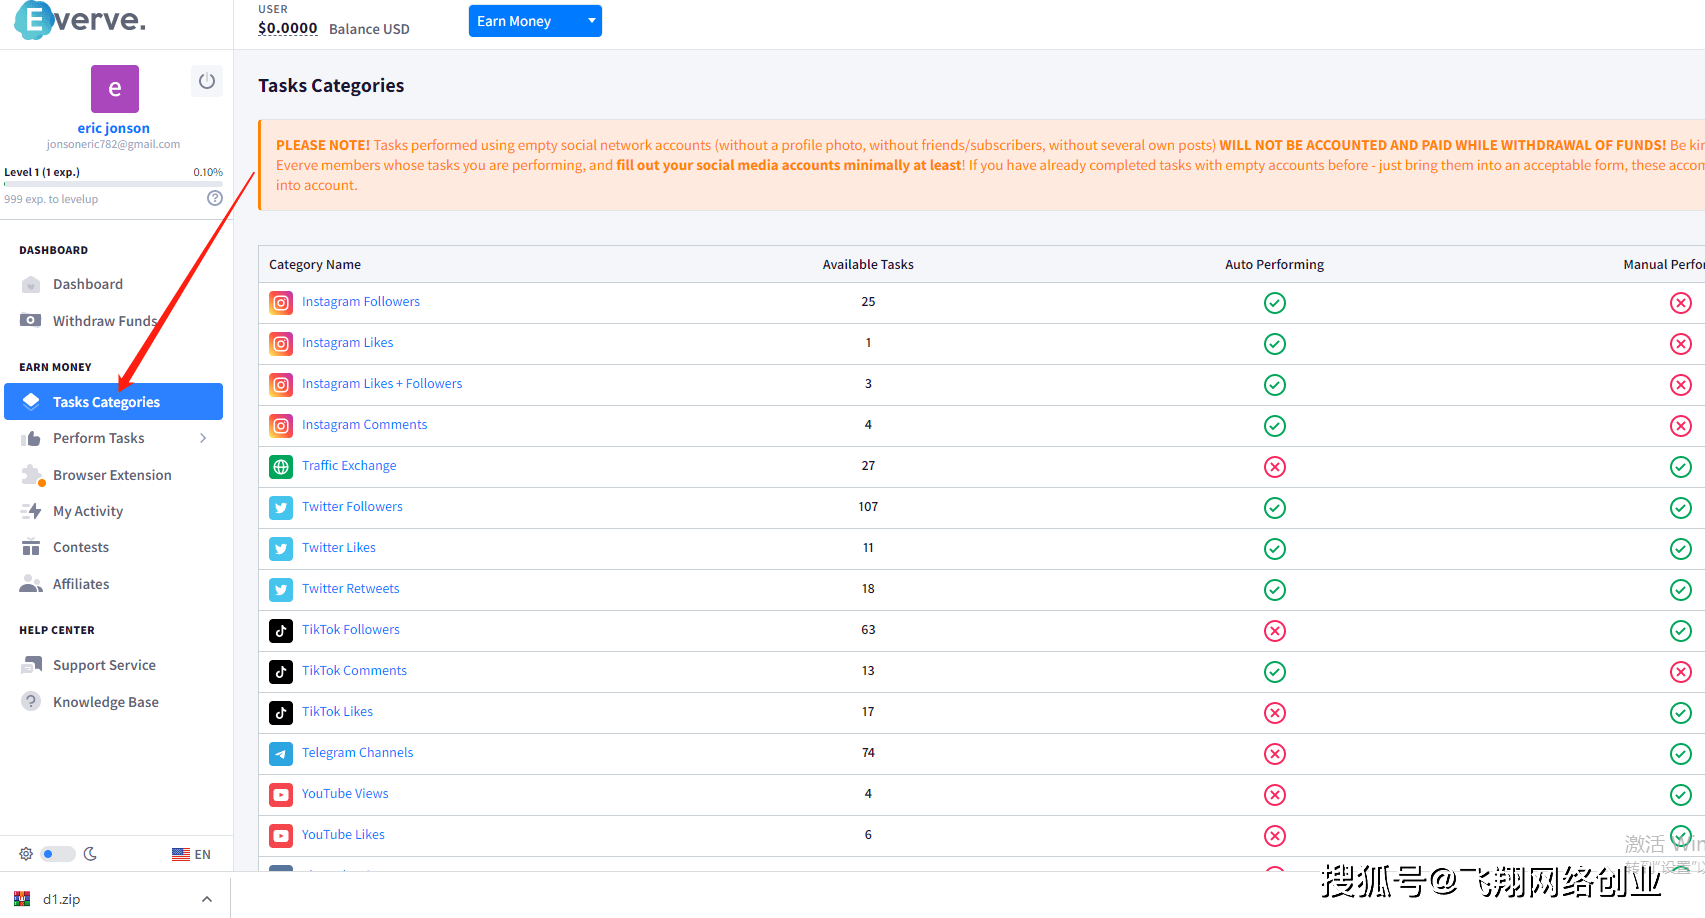This screenshot has height=918, width=1705.
Task: Click the Category Name column header
Action: (x=315, y=264)
